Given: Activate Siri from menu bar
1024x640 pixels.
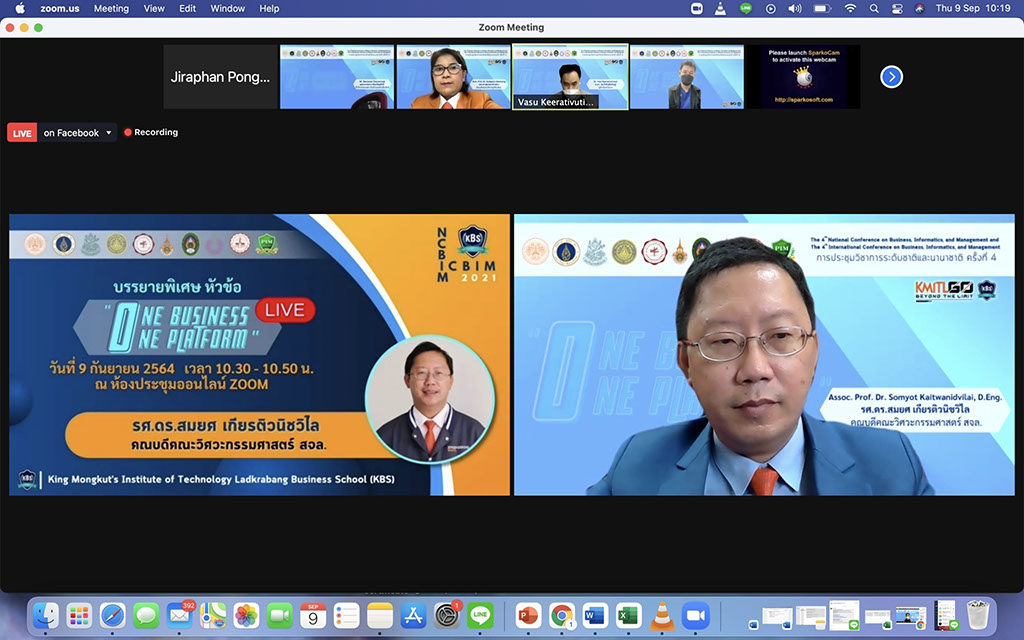Looking at the screenshot, I should coord(920,8).
